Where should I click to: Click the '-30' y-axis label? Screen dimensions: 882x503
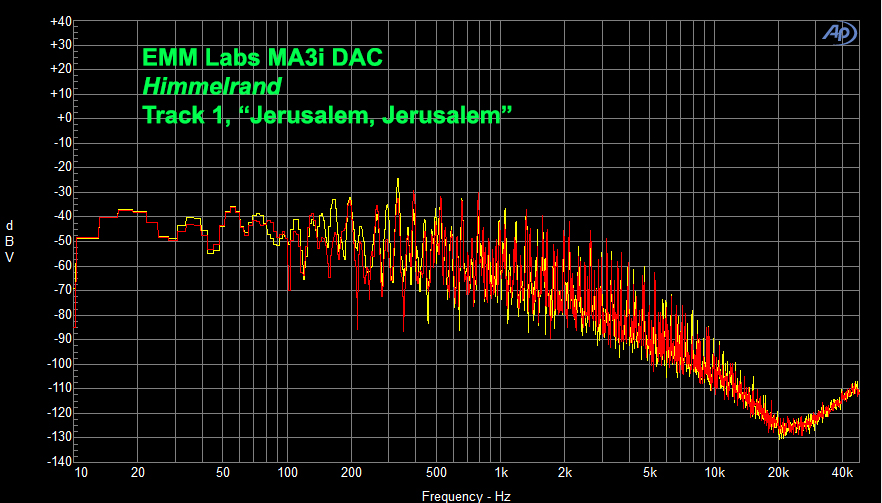tap(62, 191)
